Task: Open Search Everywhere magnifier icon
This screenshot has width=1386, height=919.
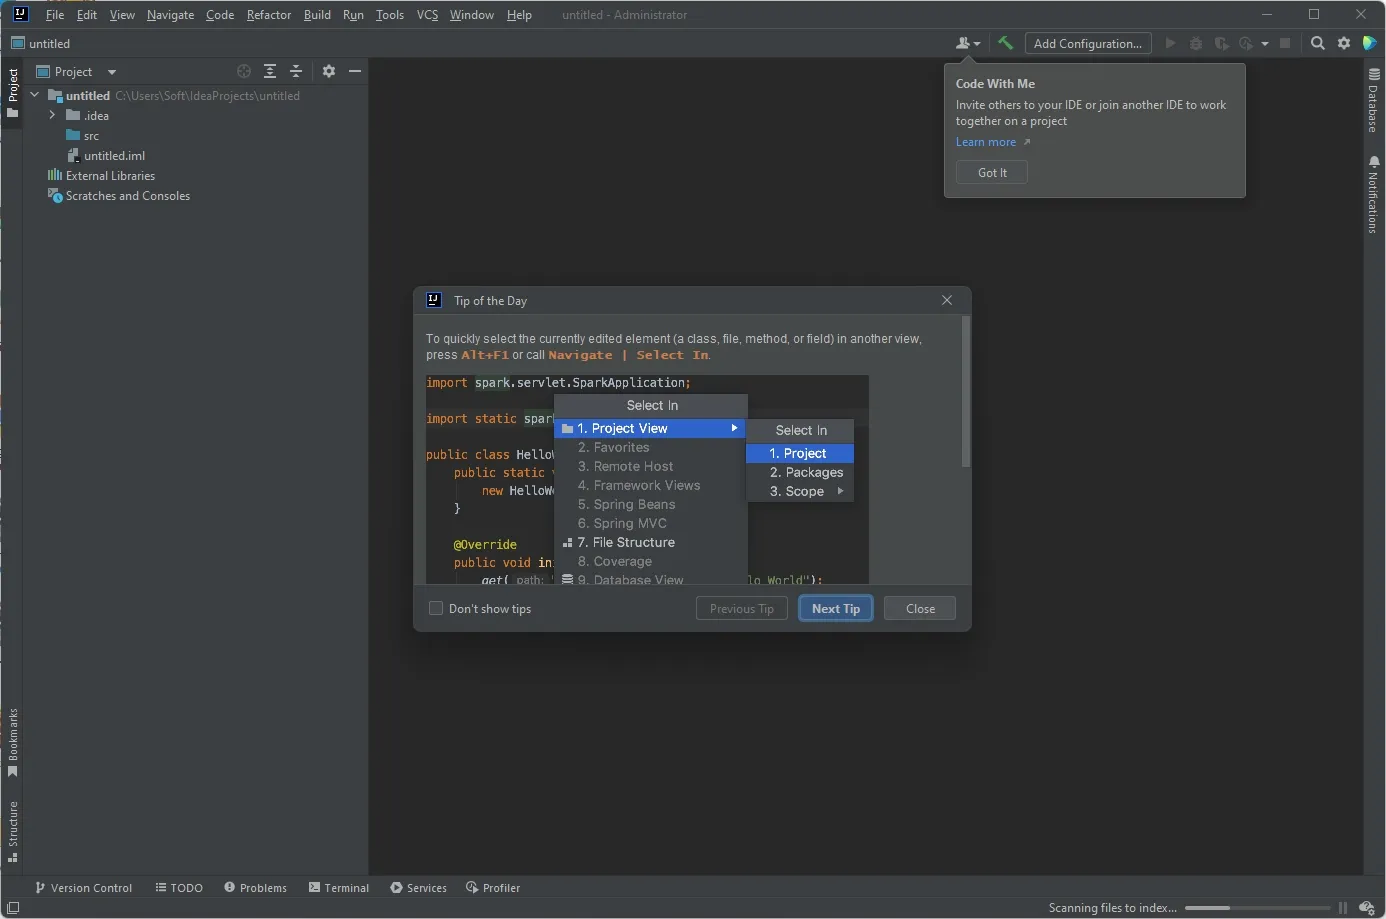Action: [1318, 43]
